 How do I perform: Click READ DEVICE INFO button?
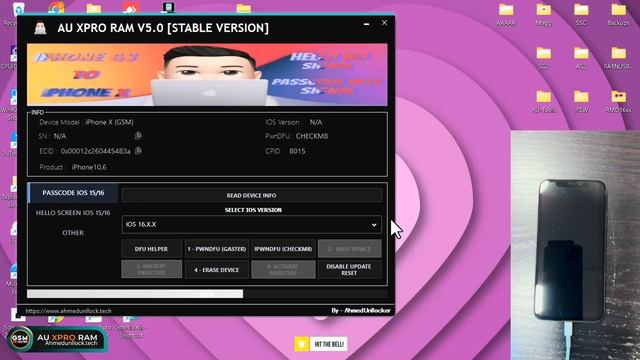tap(251, 196)
